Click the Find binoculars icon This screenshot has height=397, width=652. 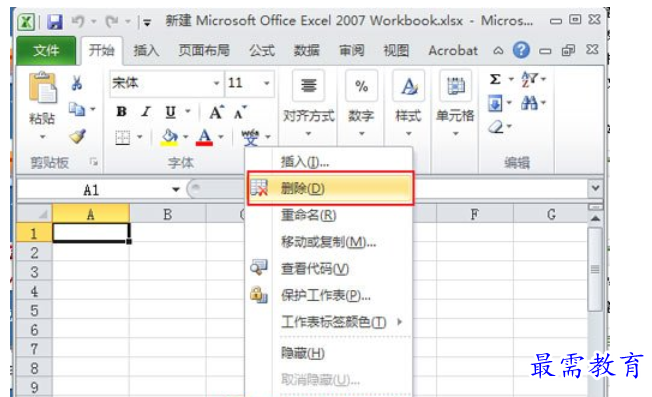529,103
